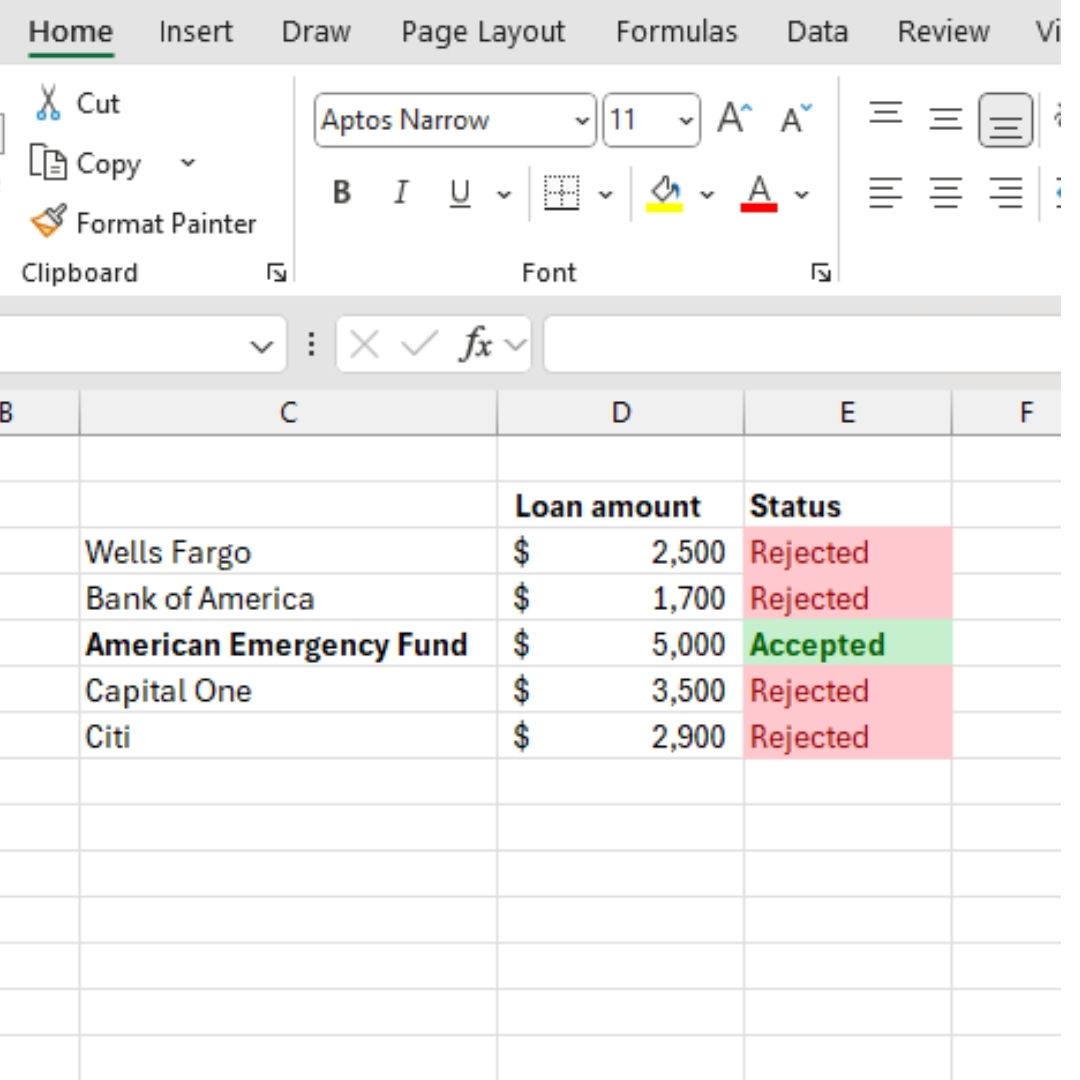Click the Cut scissors icon
Screen dimensions: 1080x1080
tap(48, 103)
